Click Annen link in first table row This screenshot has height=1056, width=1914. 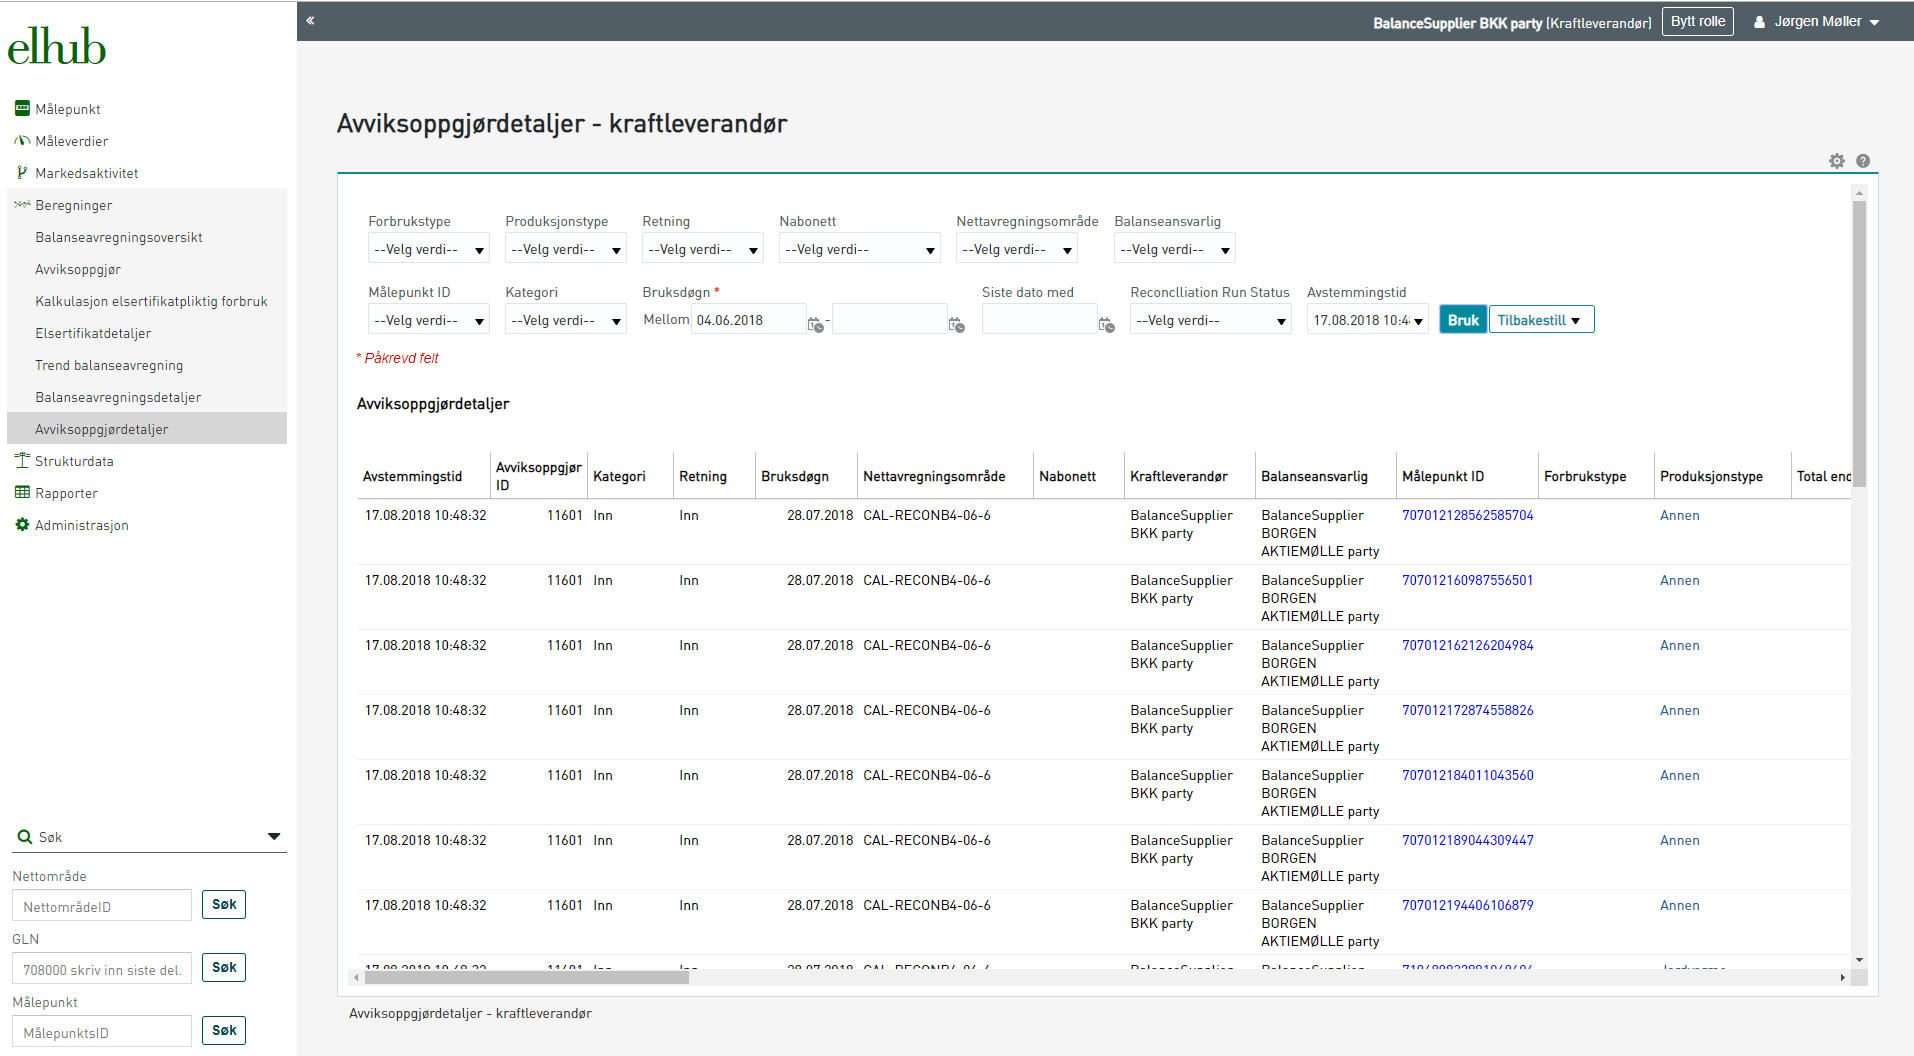[x=1679, y=516]
